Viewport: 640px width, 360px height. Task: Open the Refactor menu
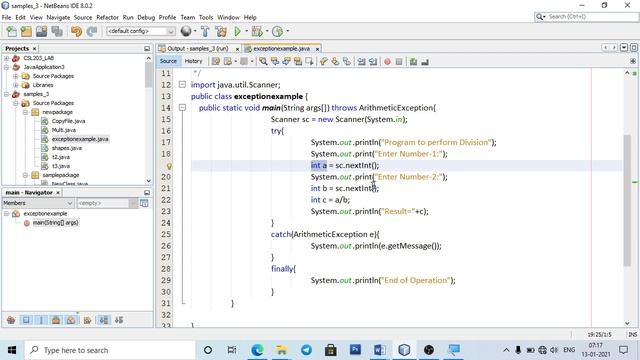click(x=107, y=18)
